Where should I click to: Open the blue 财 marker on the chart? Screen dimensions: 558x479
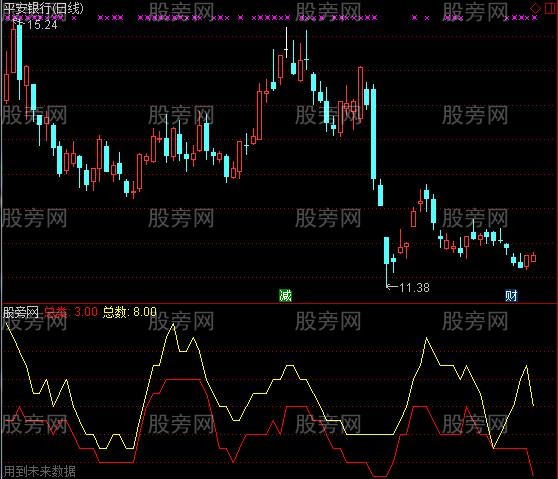click(511, 295)
